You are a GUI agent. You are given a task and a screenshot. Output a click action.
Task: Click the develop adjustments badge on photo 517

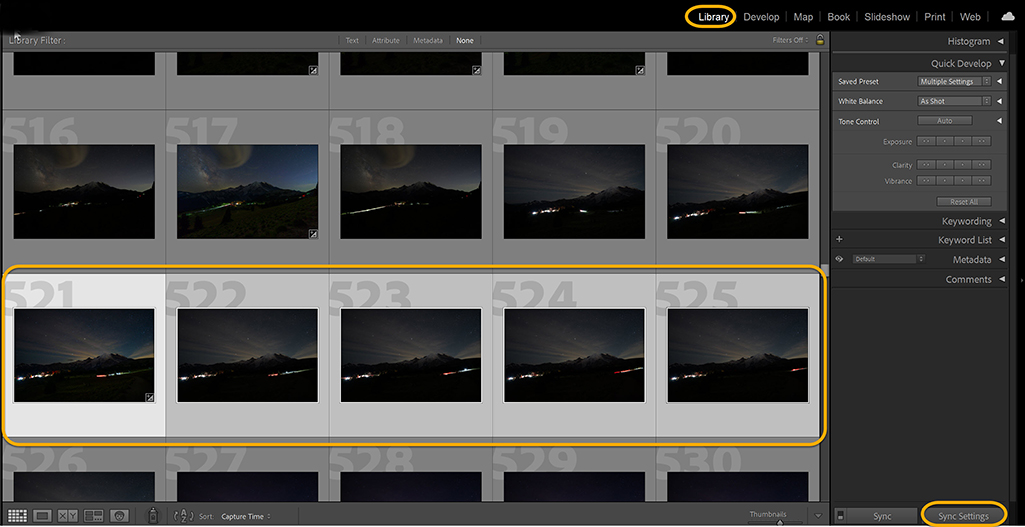pos(313,233)
